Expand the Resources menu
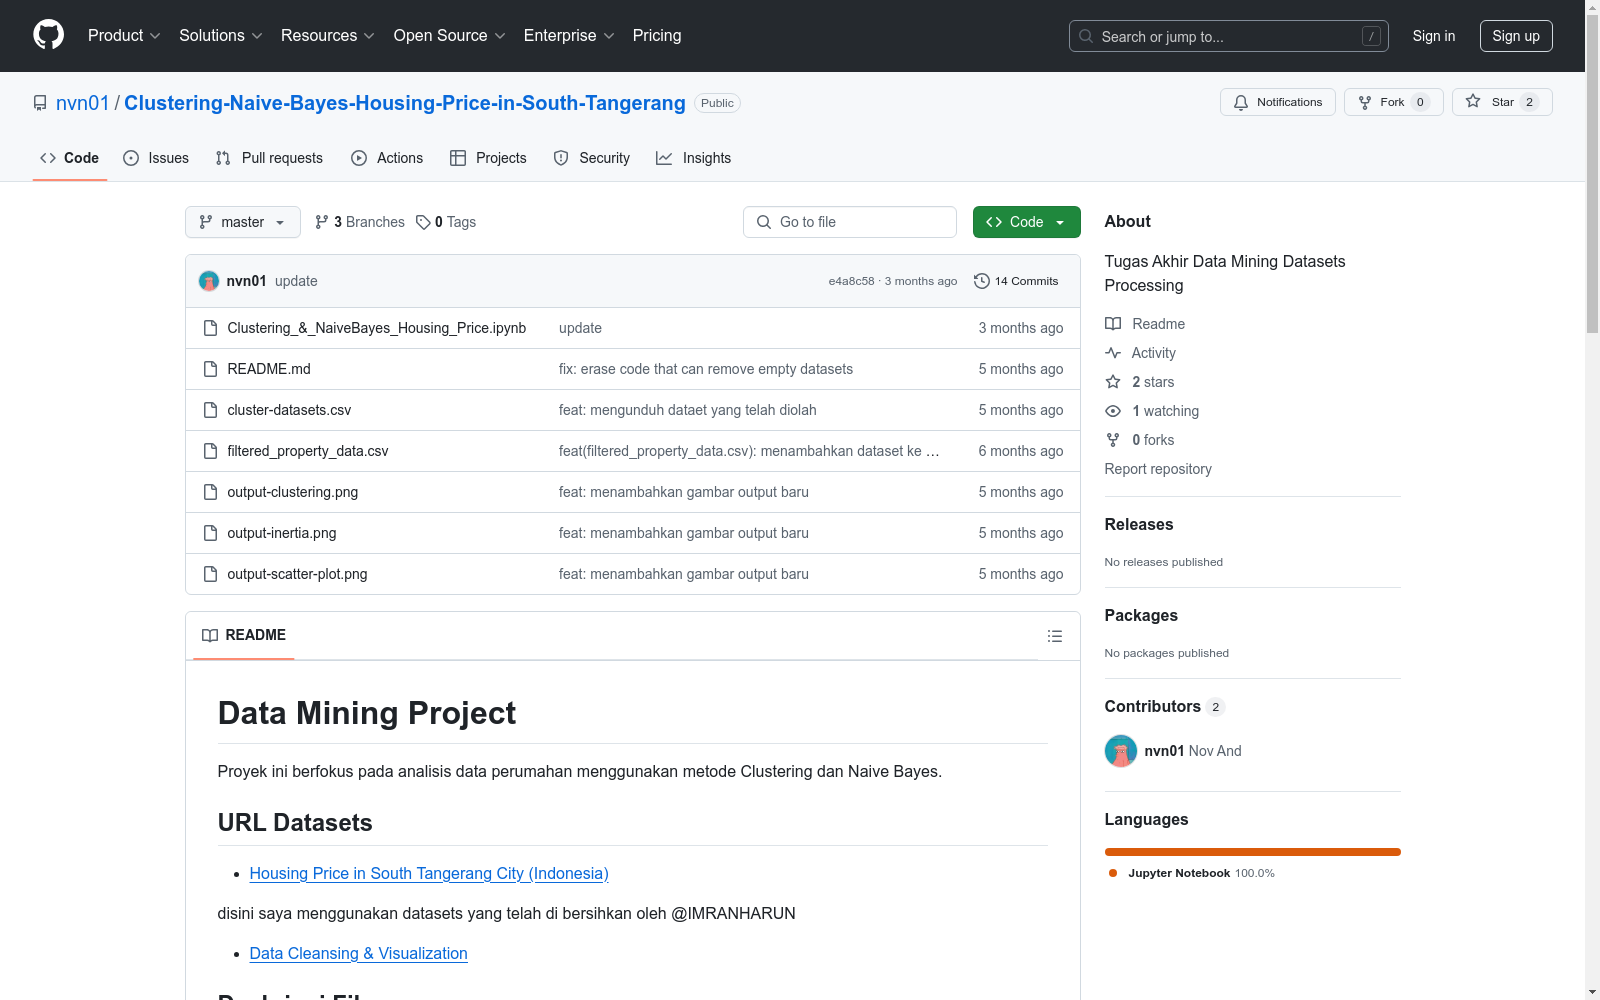Viewport: 1600px width, 1000px height. coord(328,35)
